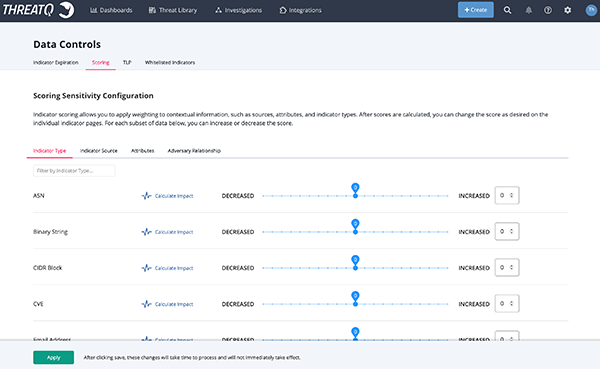Image resolution: width=600 pixels, height=369 pixels.
Task: Open the user avatar menu
Action: pyautogui.click(x=591, y=10)
